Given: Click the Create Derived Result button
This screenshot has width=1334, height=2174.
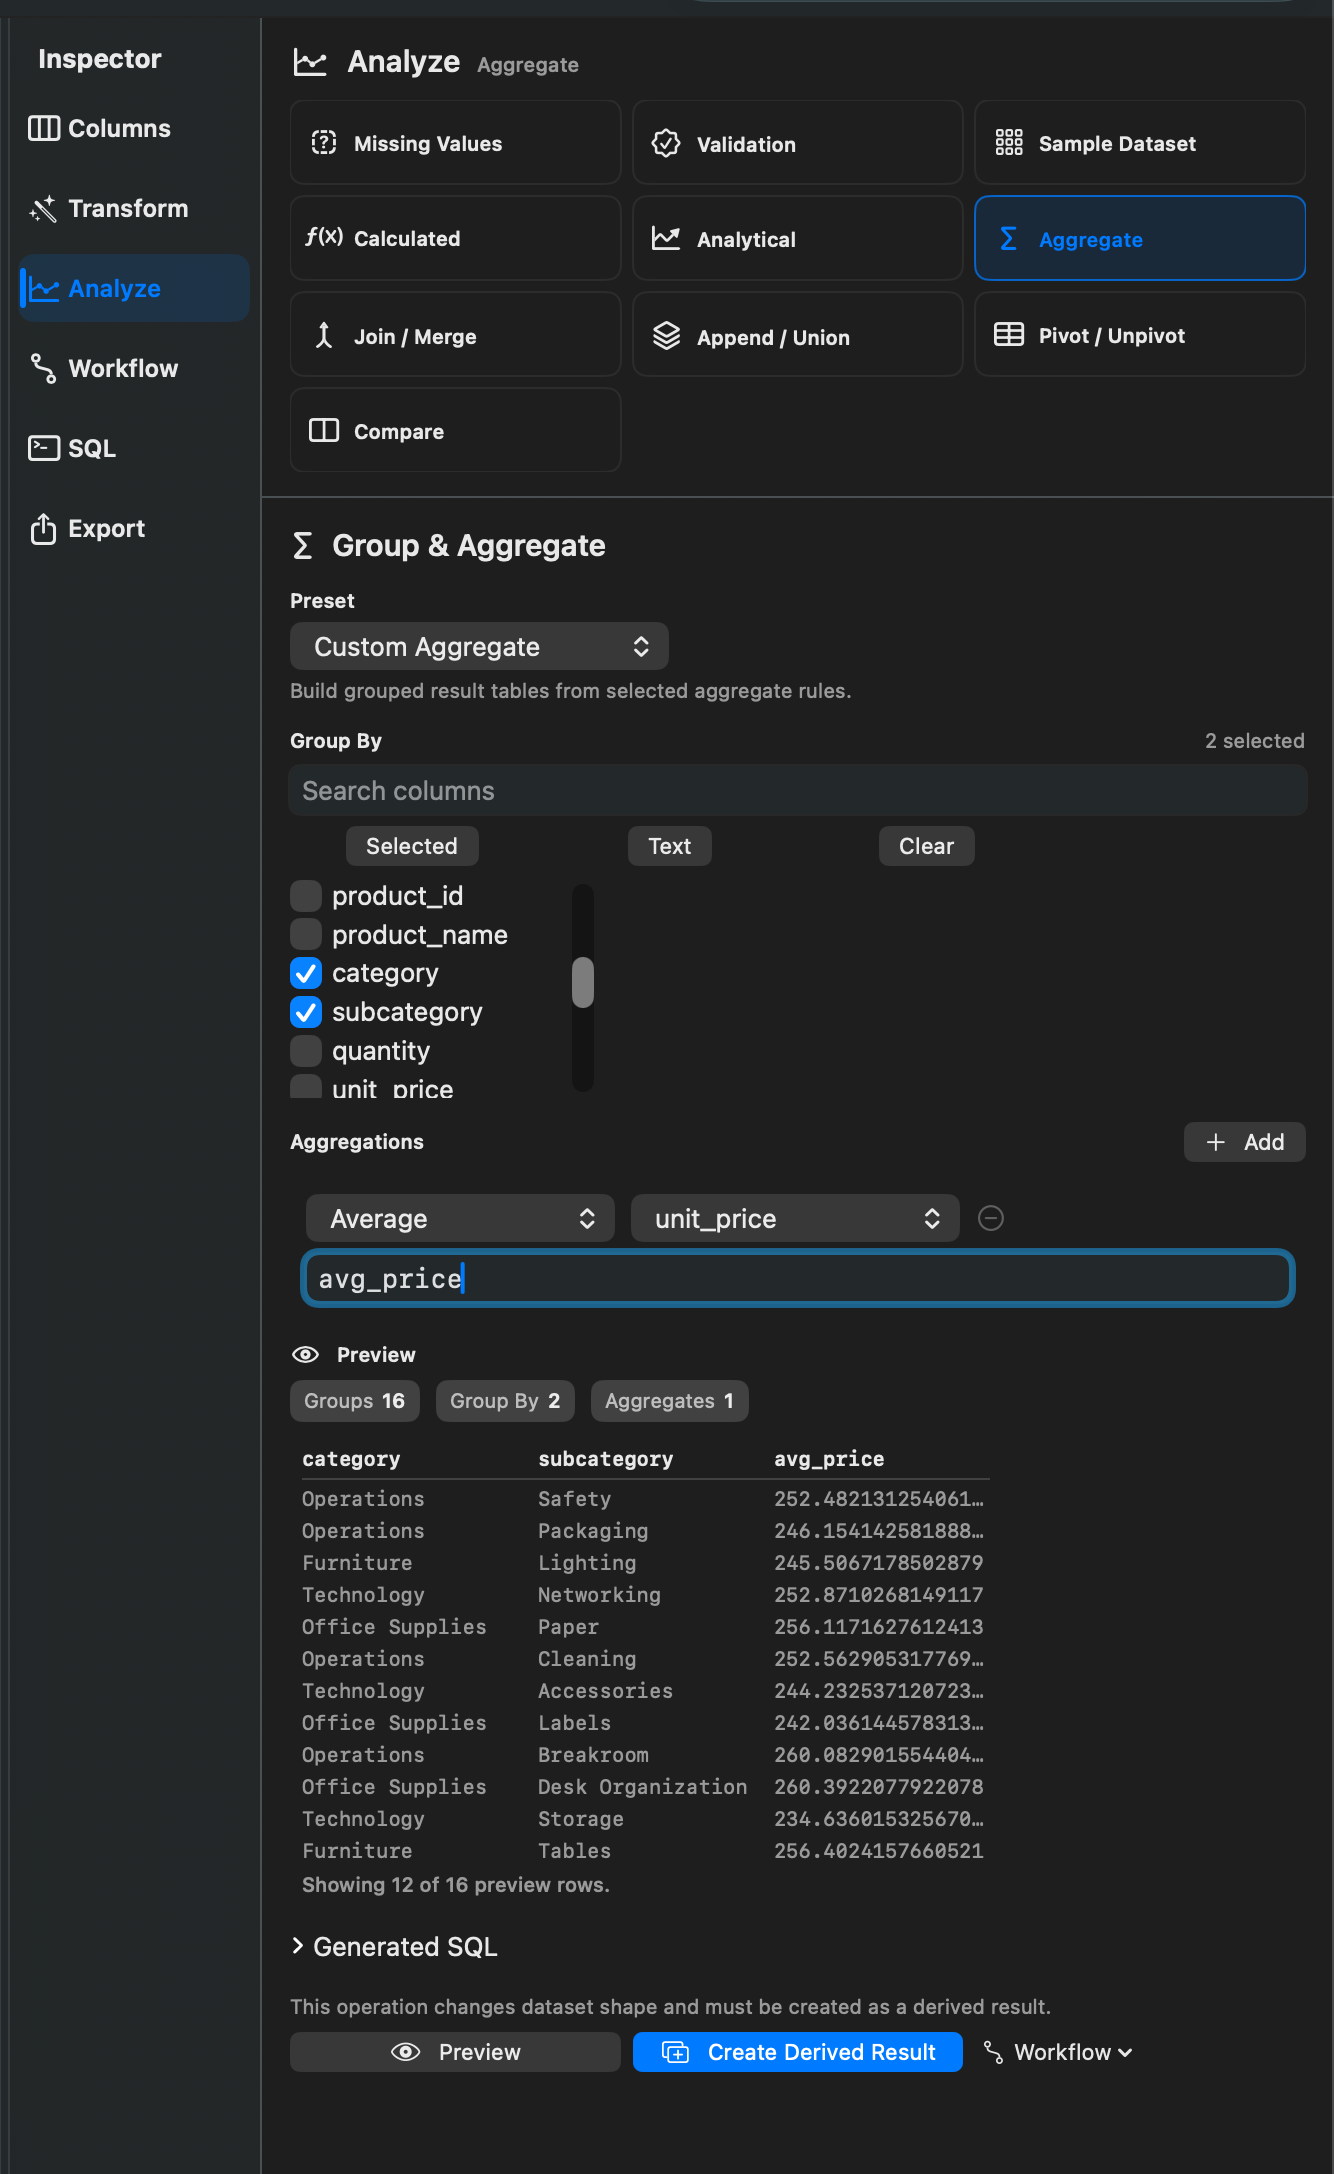Looking at the screenshot, I should [798, 2052].
